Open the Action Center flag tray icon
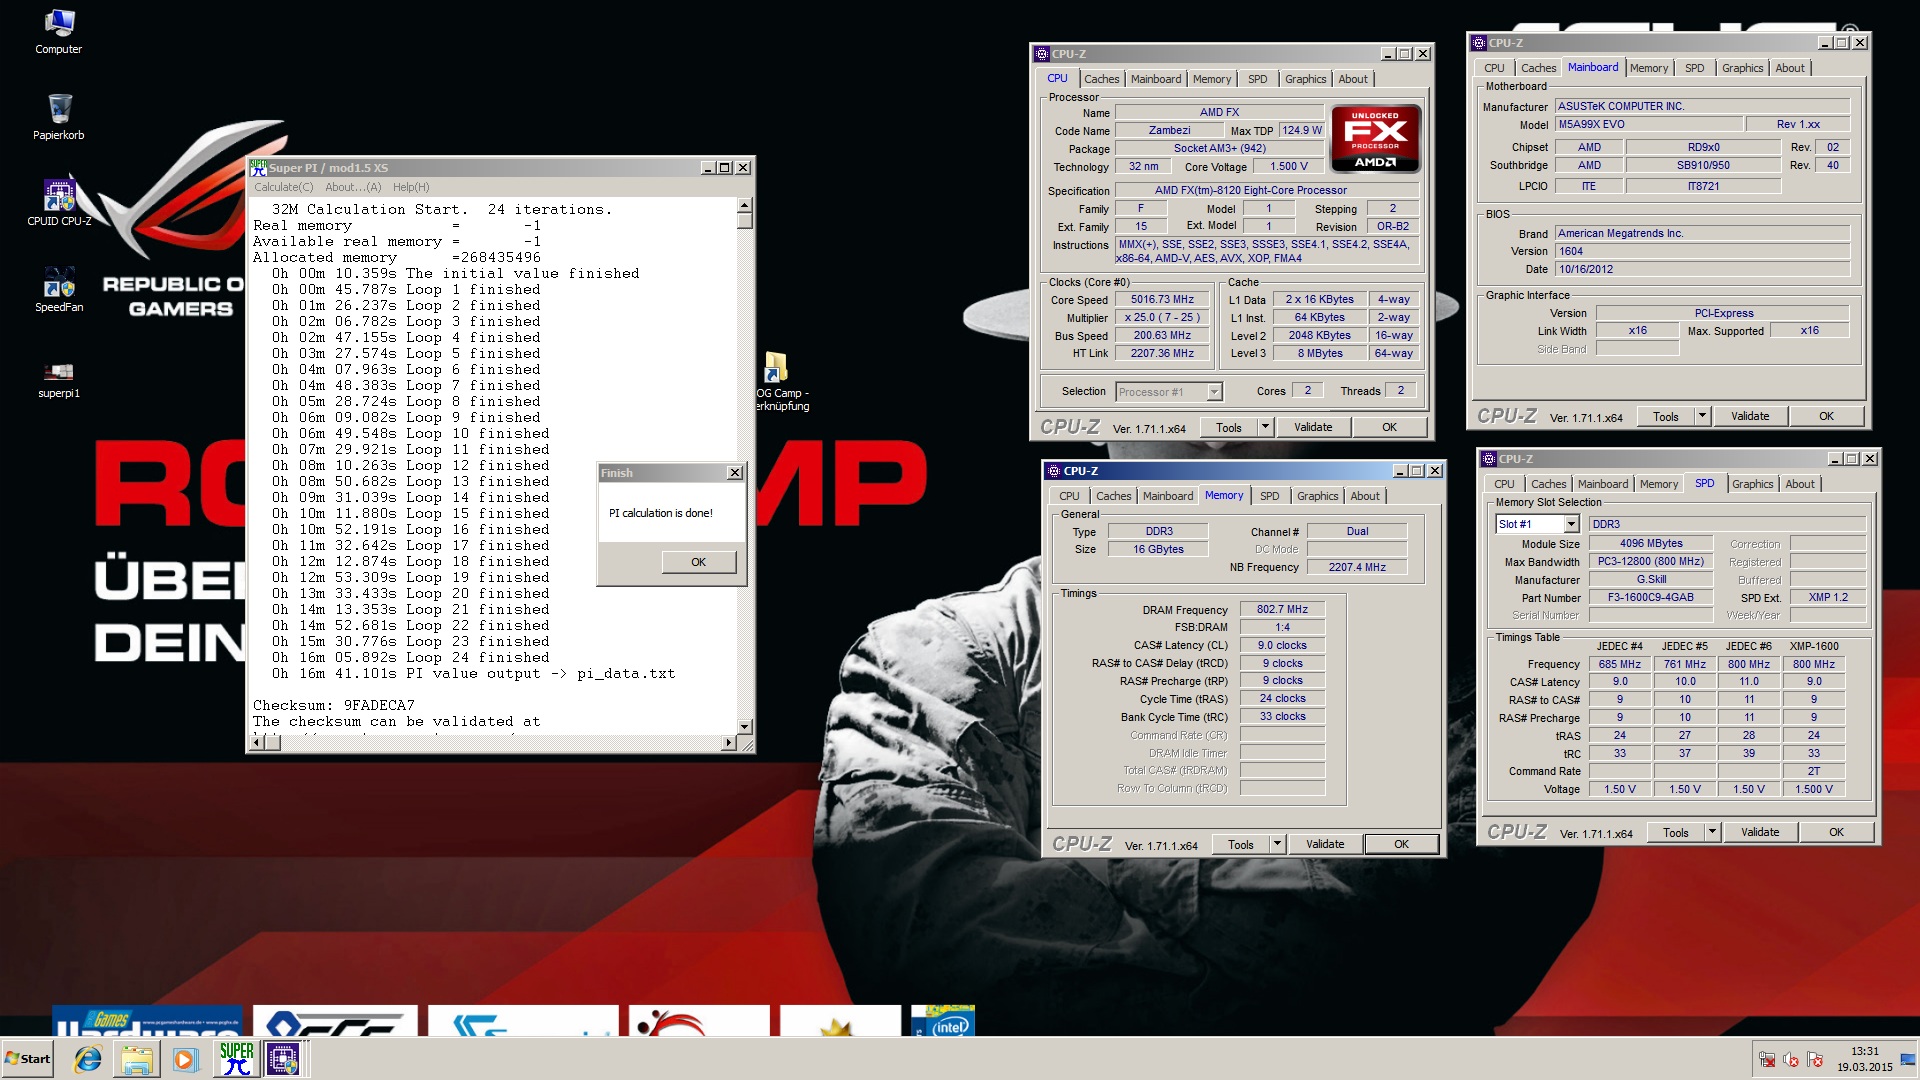 (1815, 1060)
